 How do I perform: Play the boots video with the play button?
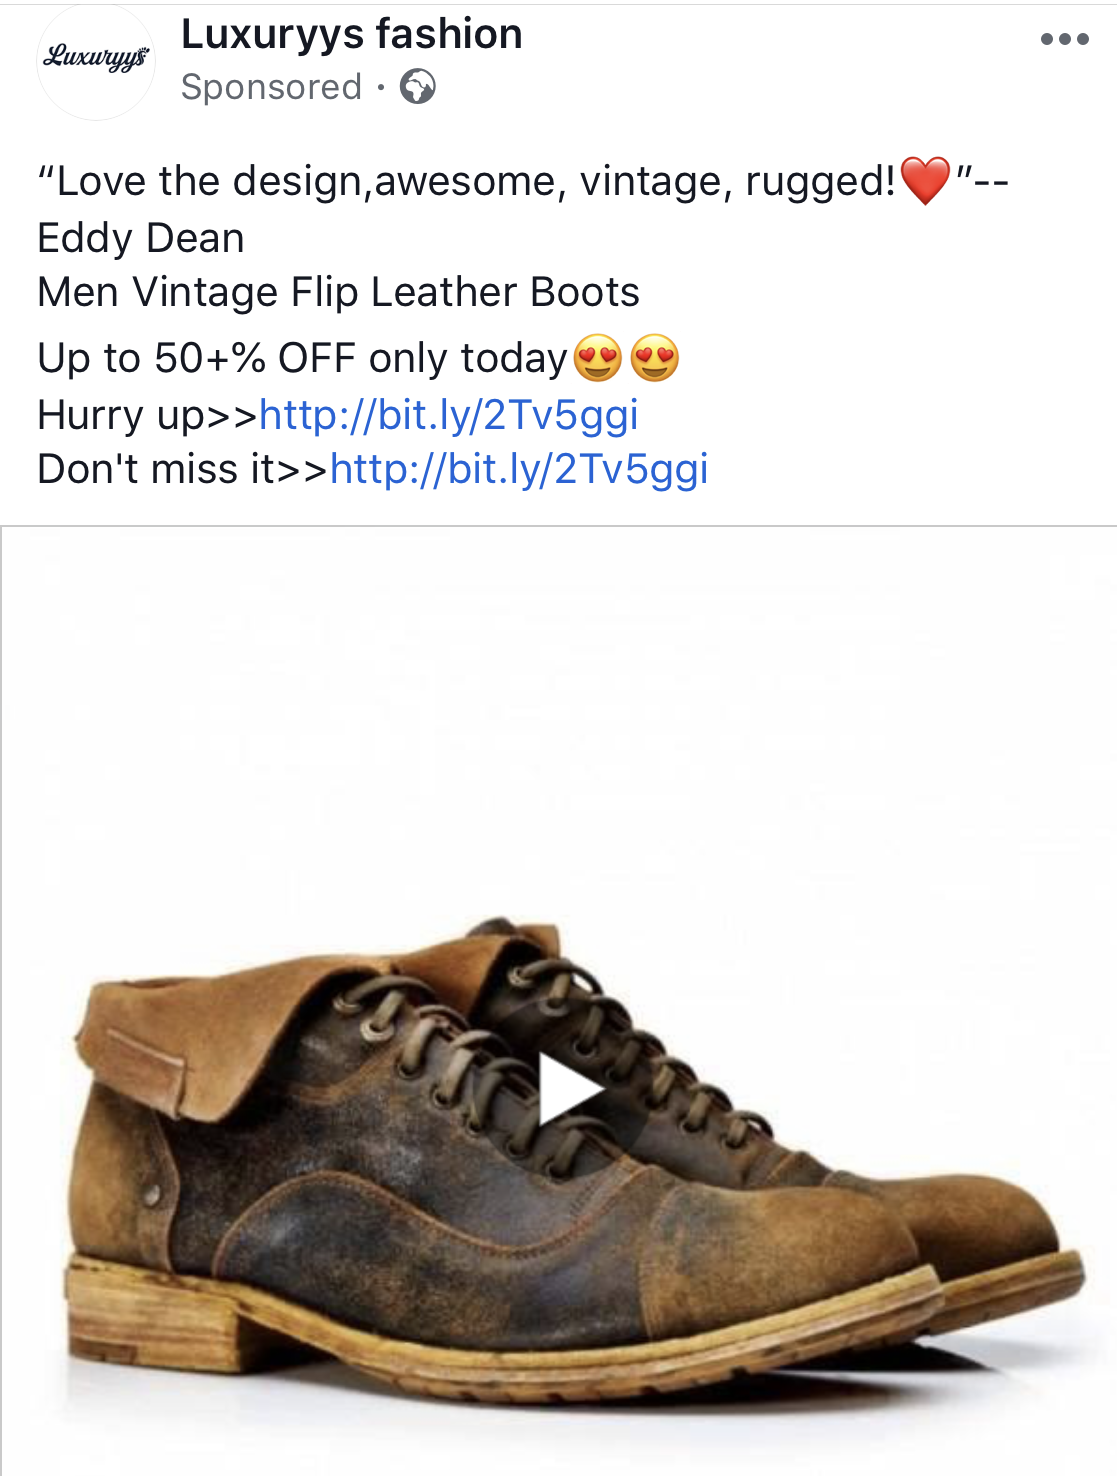pos(572,1088)
